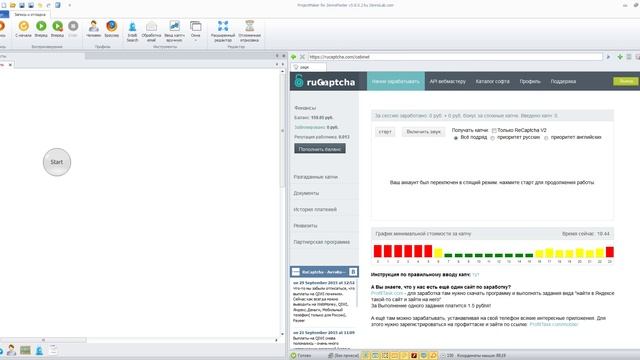
Task: Click the go arrow right of address bar
Action: (609, 57)
